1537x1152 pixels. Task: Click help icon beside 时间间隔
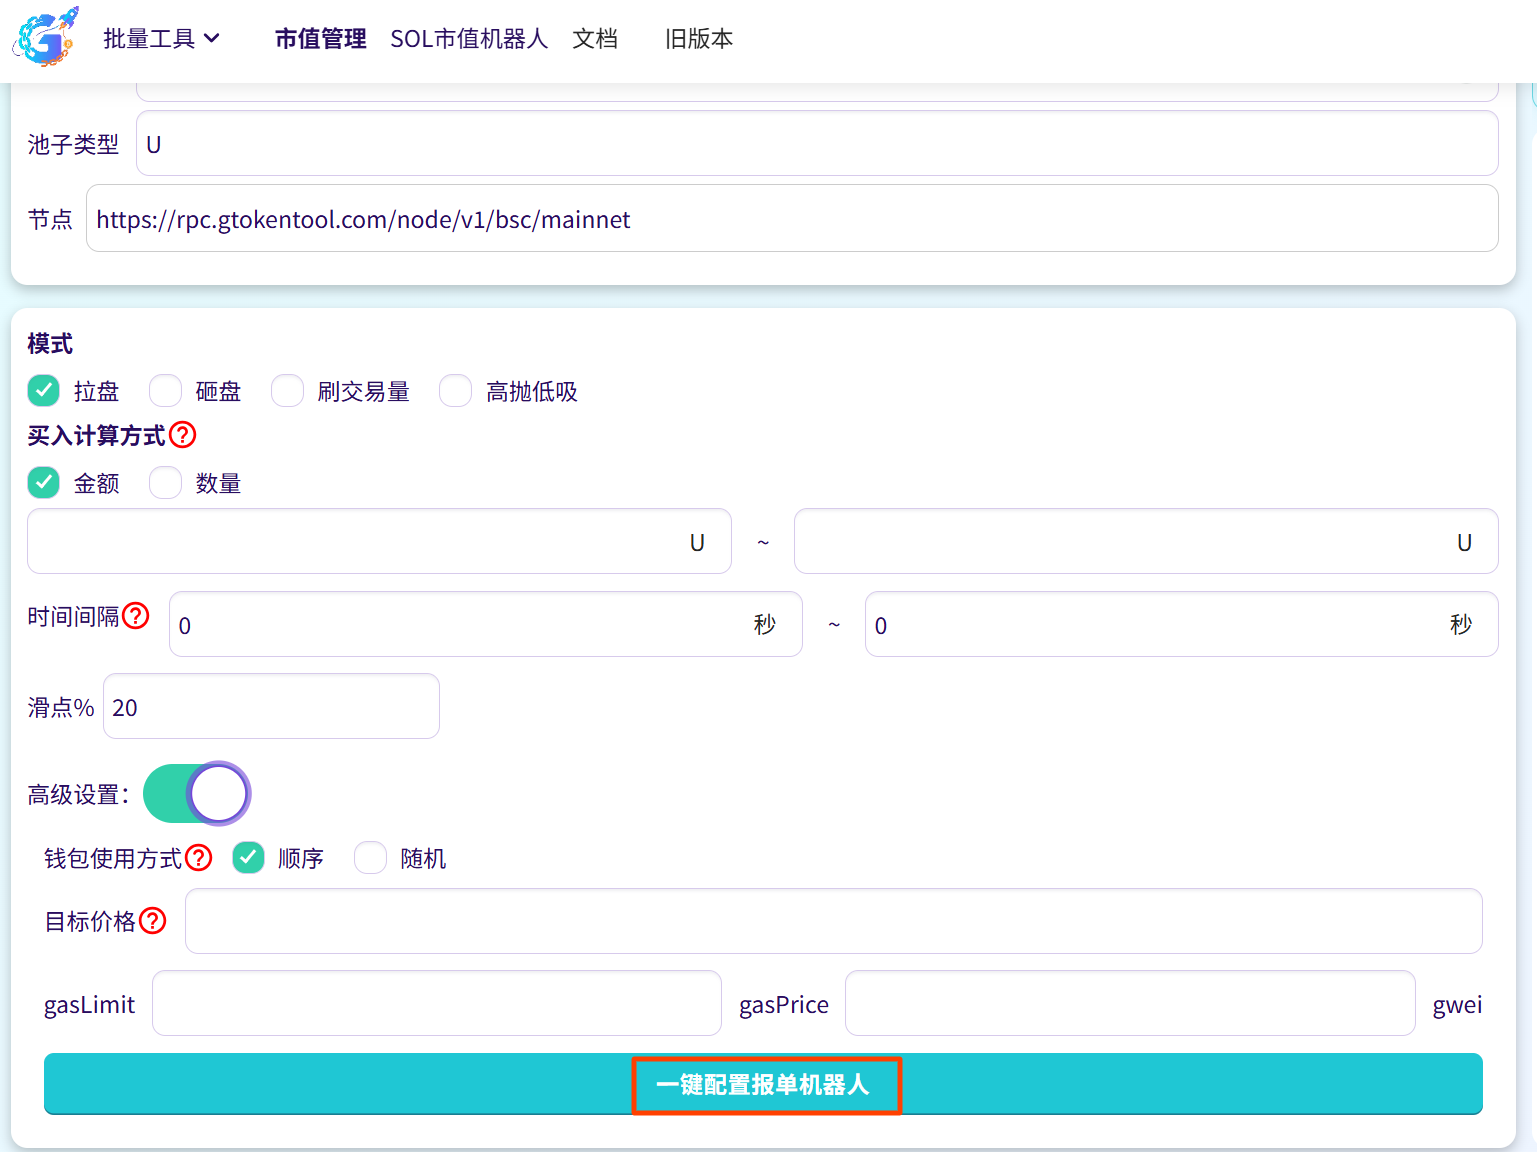pos(135,616)
